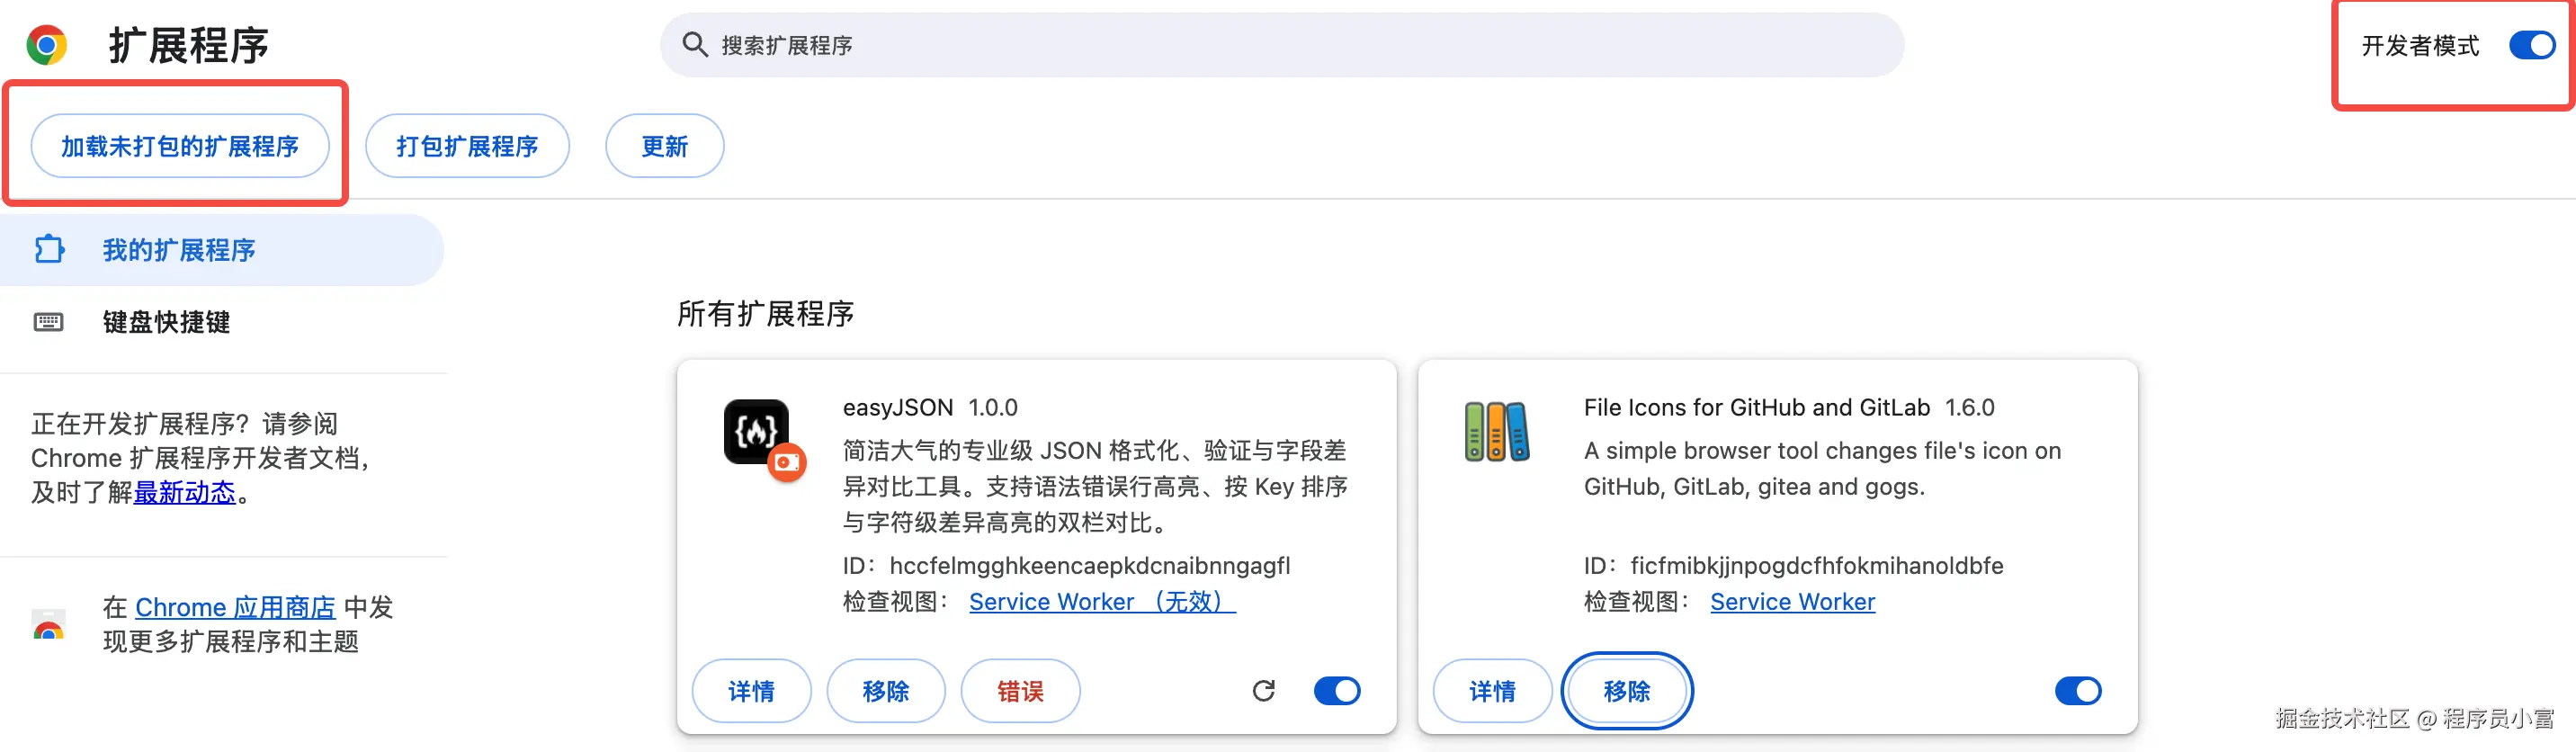
Task: Click easyJSON 1.0.0 title text
Action: (930, 408)
